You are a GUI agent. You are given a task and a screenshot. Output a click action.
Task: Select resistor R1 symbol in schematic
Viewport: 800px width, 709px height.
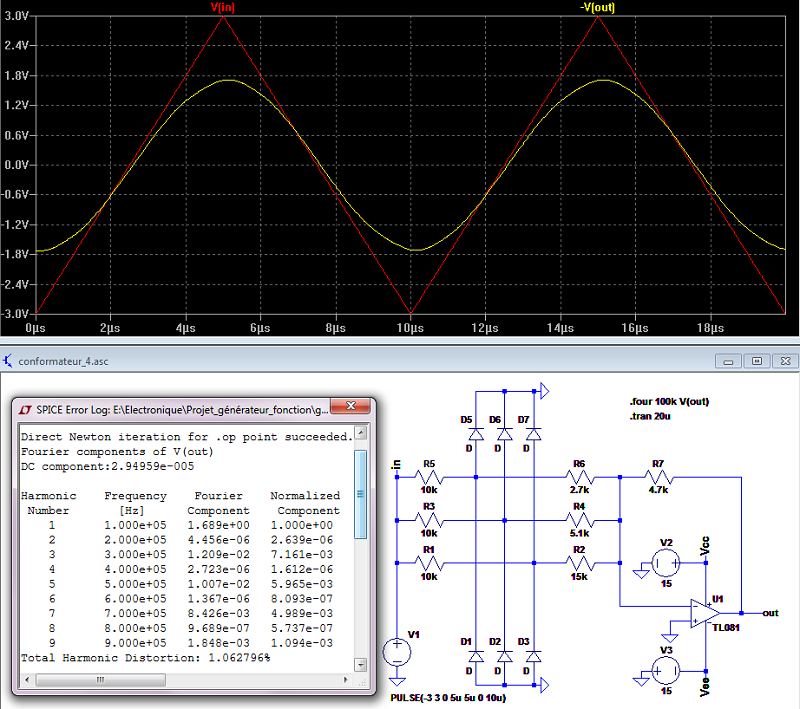click(x=429, y=563)
